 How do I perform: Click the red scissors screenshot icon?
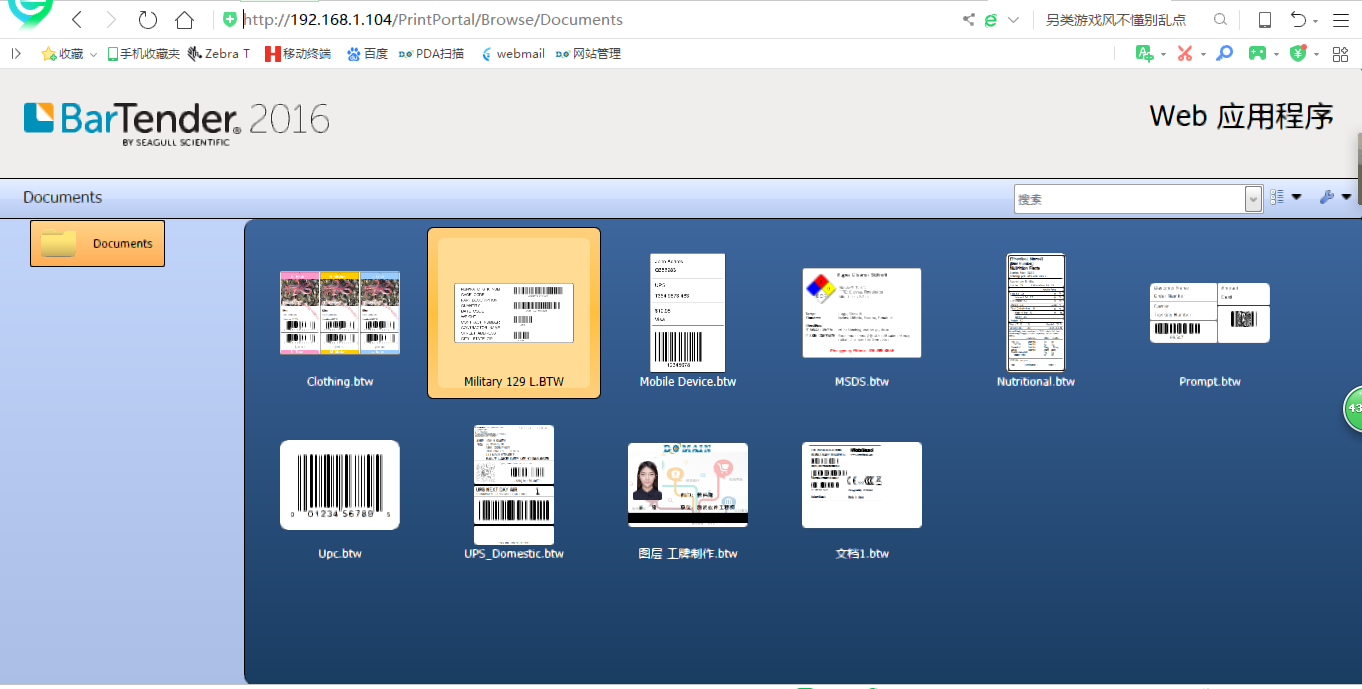[x=1185, y=54]
